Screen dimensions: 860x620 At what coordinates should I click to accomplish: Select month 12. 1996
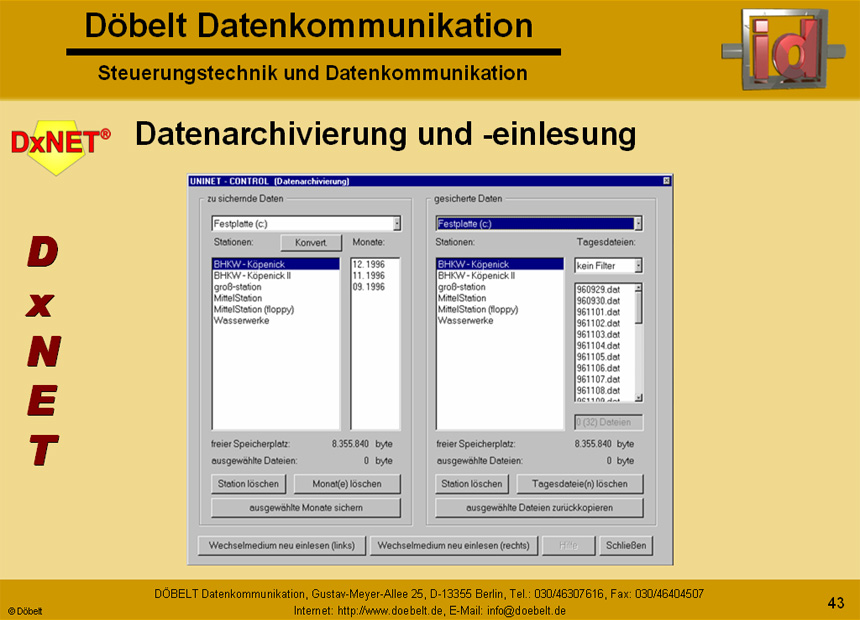coord(375,264)
